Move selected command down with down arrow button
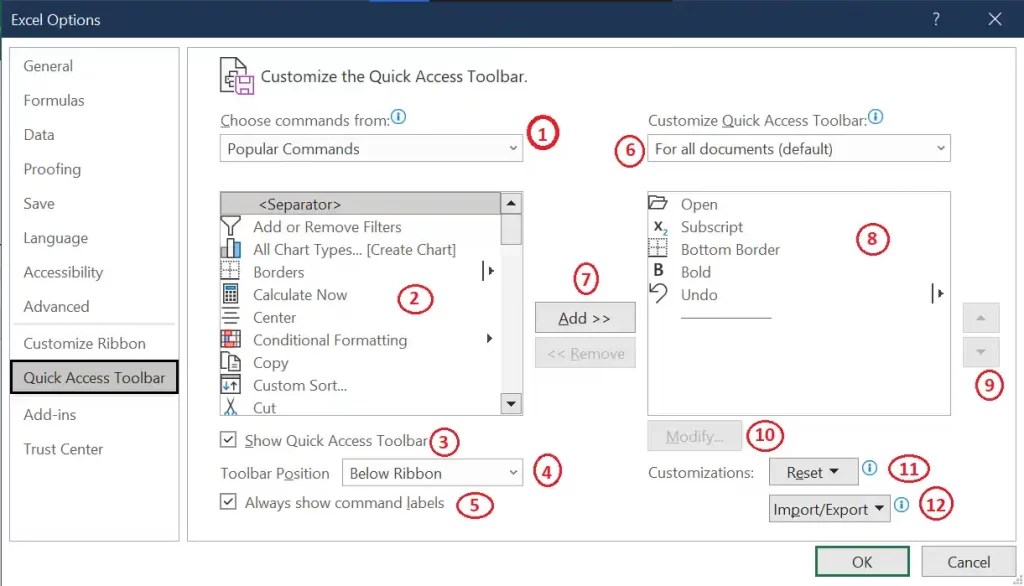 tap(981, 352)
